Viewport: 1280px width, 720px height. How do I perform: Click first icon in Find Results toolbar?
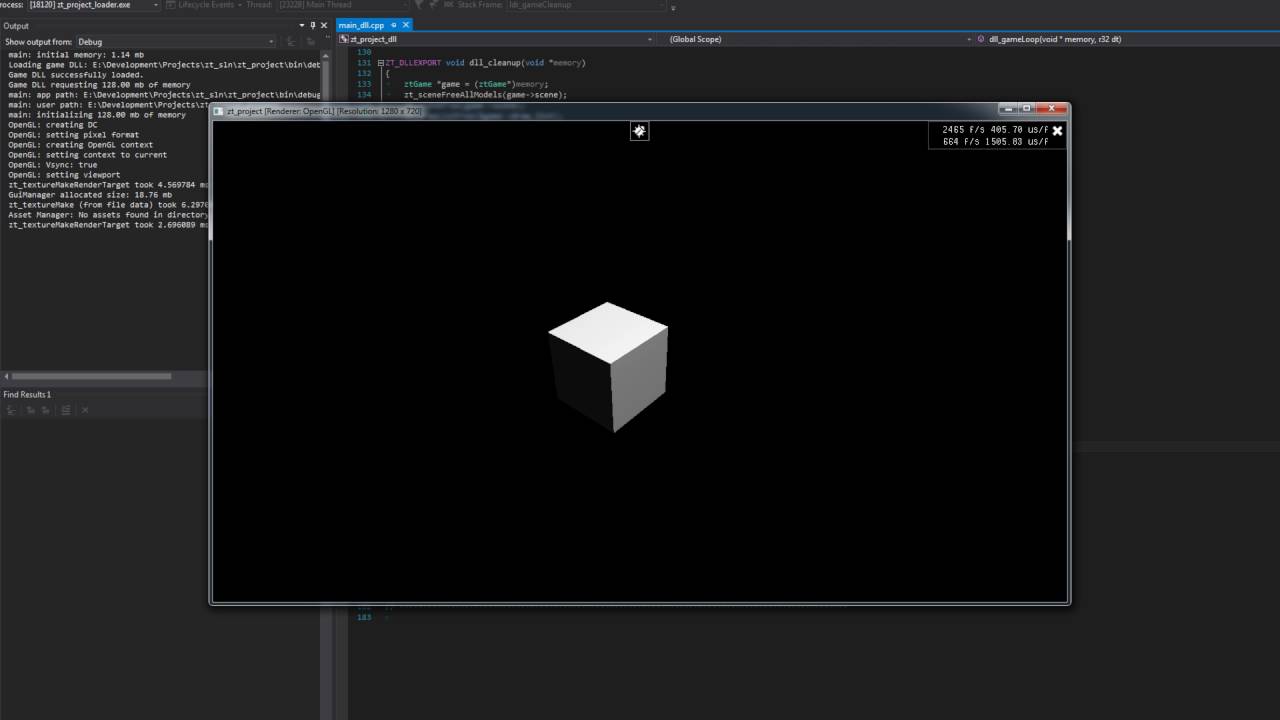point(12,410)
